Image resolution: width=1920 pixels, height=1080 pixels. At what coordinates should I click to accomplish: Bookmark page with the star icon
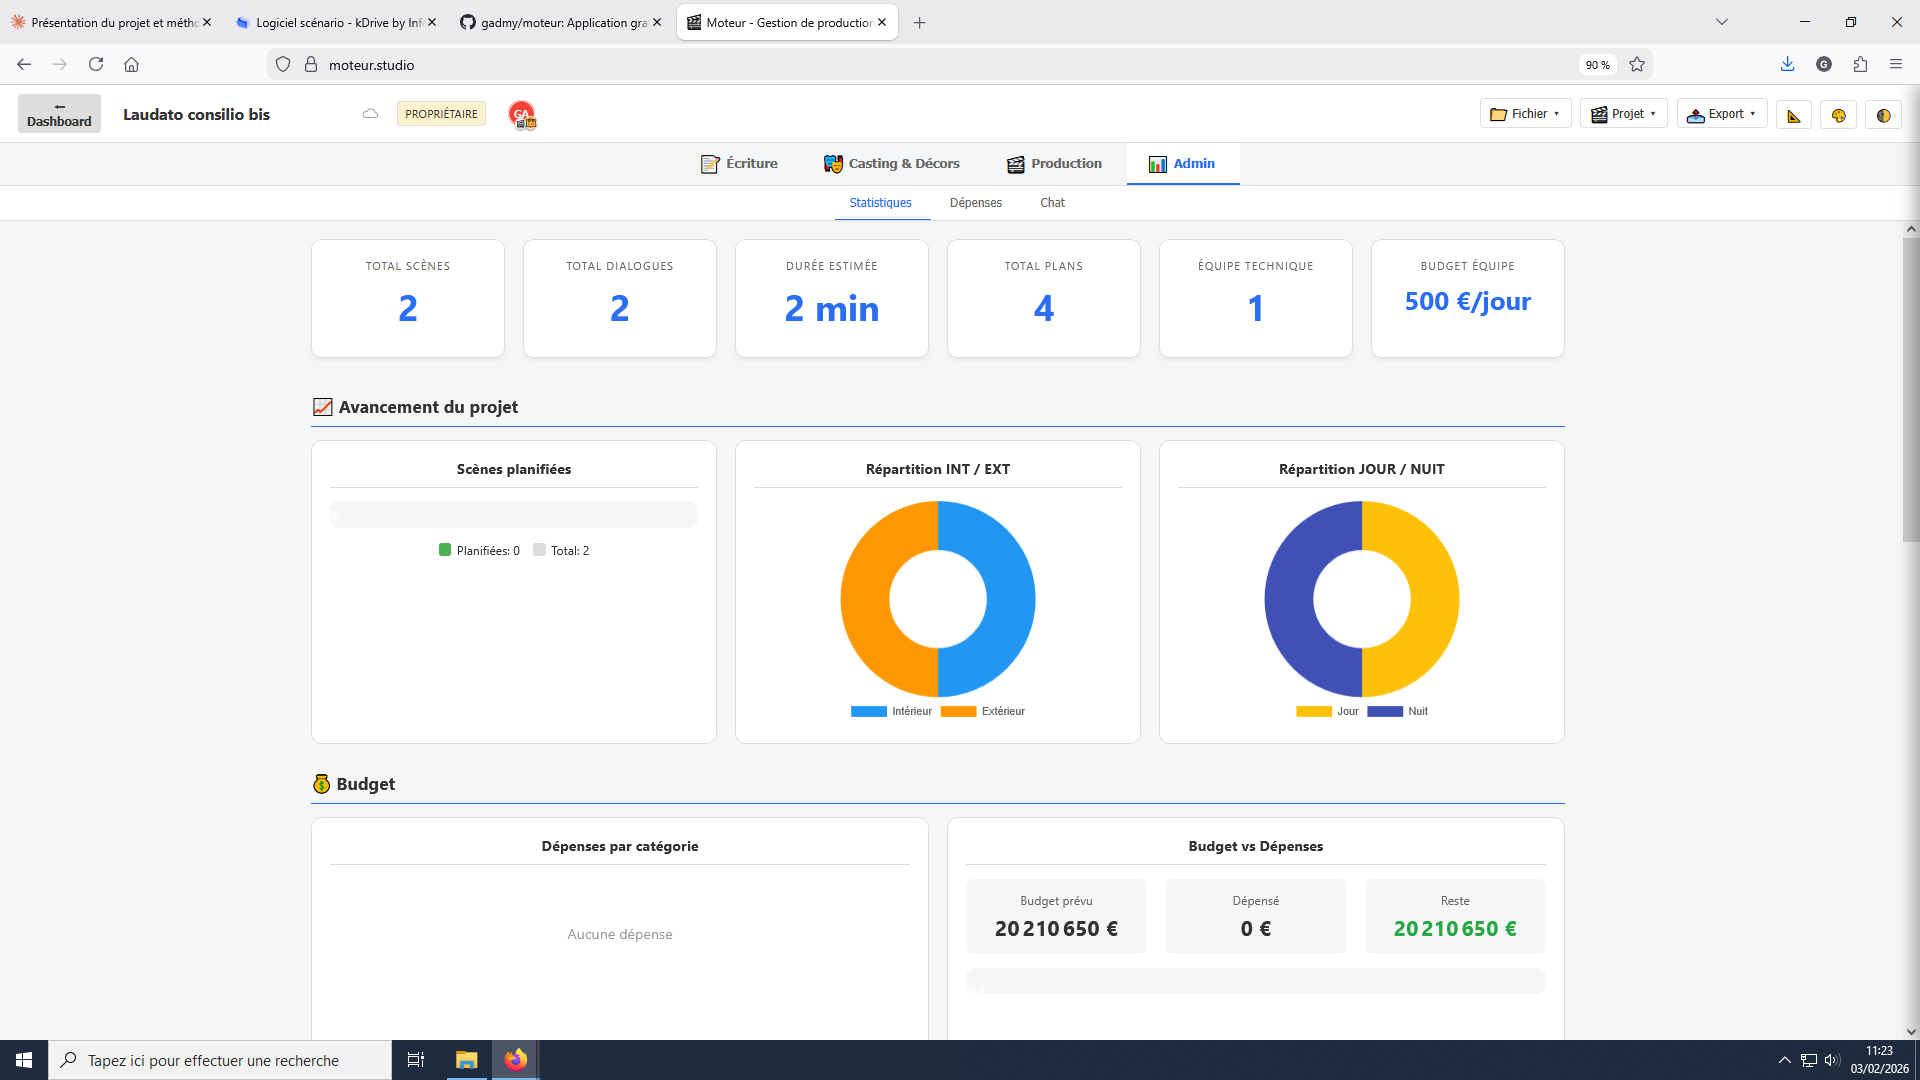point(1637,64)
